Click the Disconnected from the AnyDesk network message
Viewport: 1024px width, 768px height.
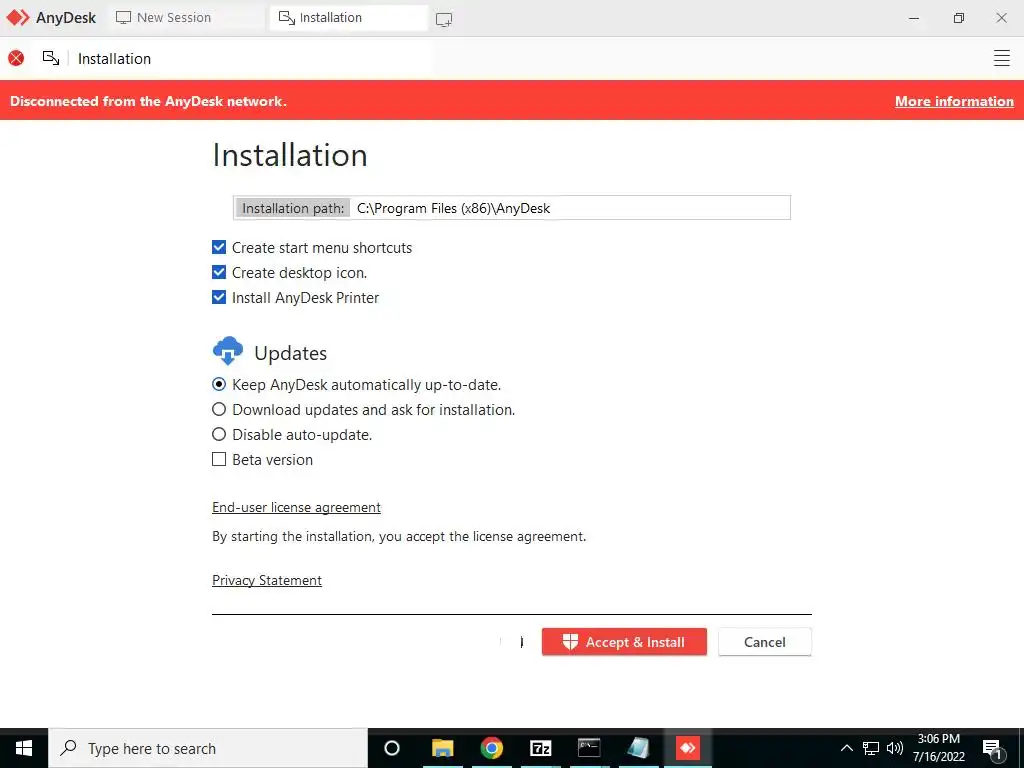148,101
